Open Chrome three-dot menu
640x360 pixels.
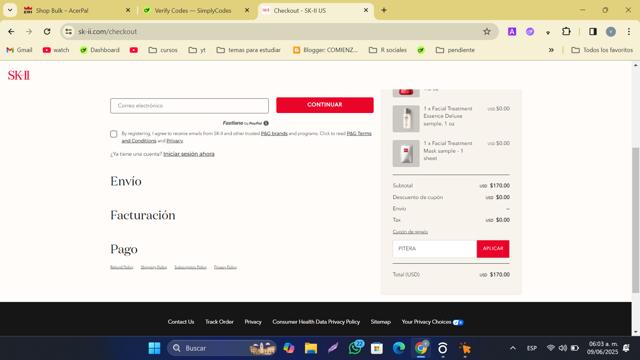(629, 31)
